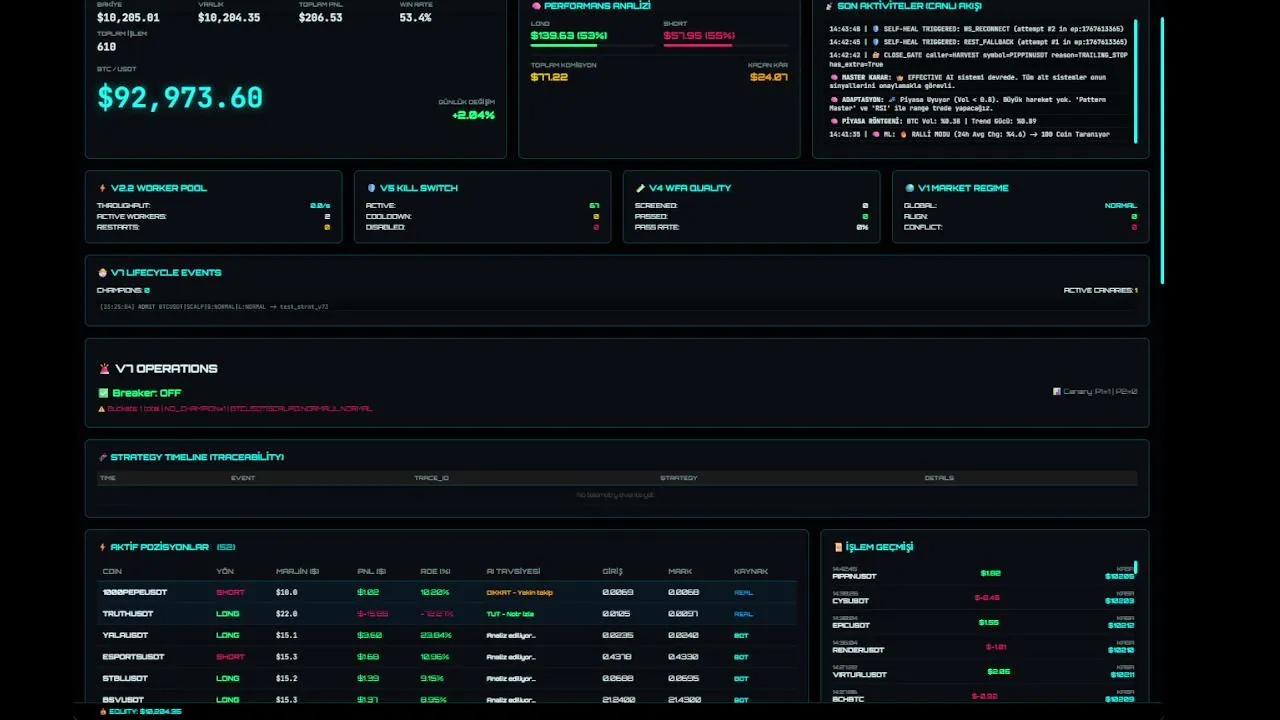
Task: Click the Performans Analizi brain icon
Action: pos(536,6)
